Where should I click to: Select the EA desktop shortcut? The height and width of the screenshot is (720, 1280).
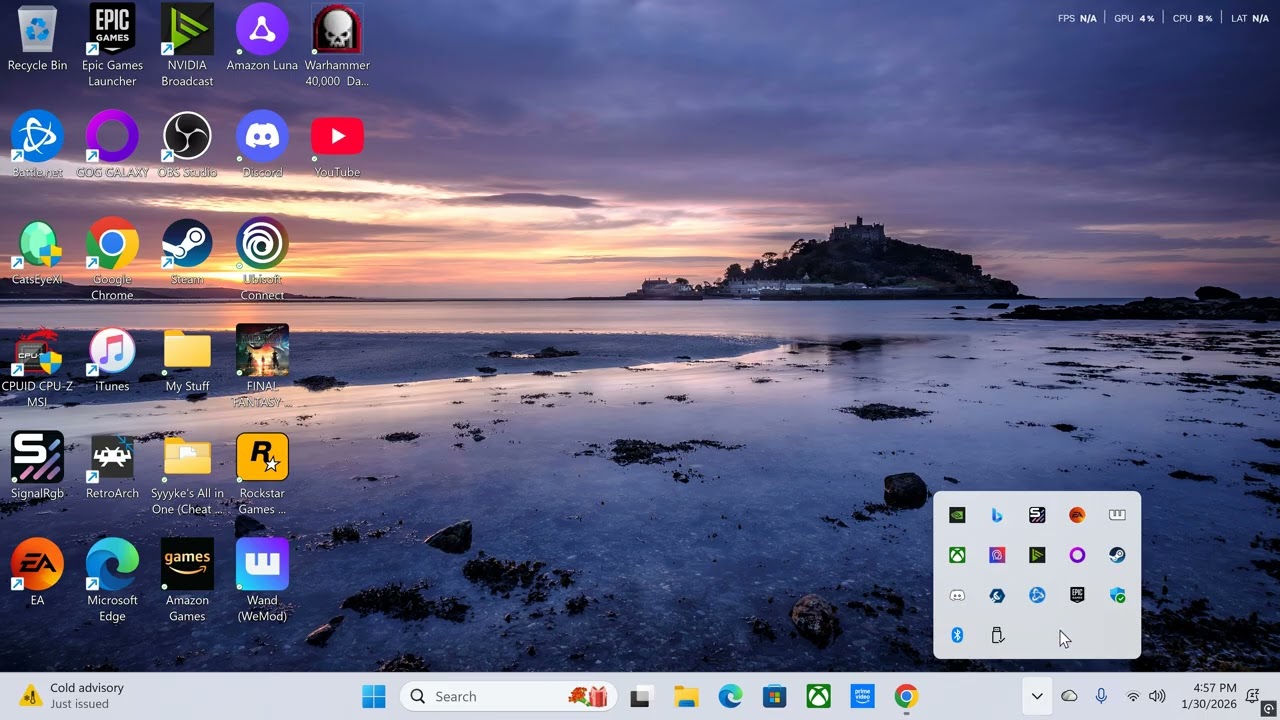(x=37, y=574)
